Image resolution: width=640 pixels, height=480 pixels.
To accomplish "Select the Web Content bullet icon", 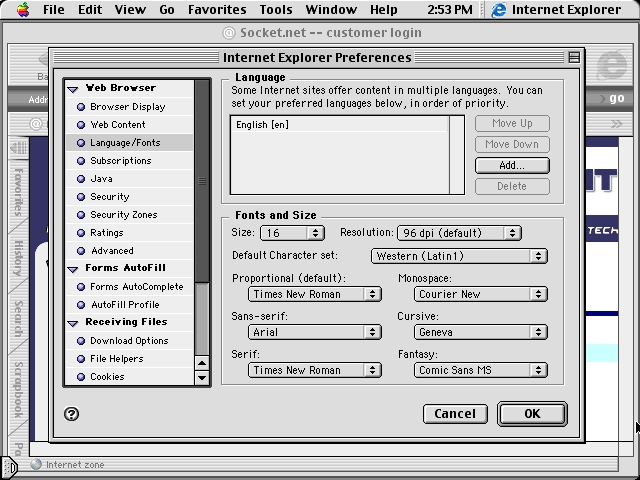I will coord(81,125).
